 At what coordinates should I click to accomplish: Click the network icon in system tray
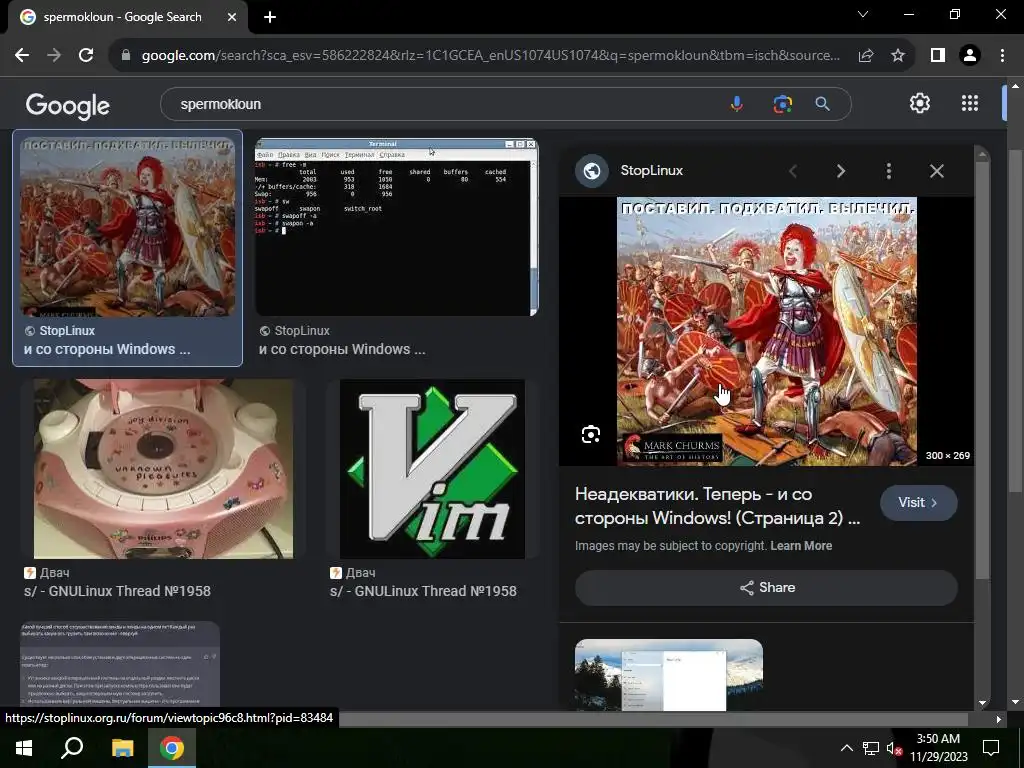click(x=871, y=748)
